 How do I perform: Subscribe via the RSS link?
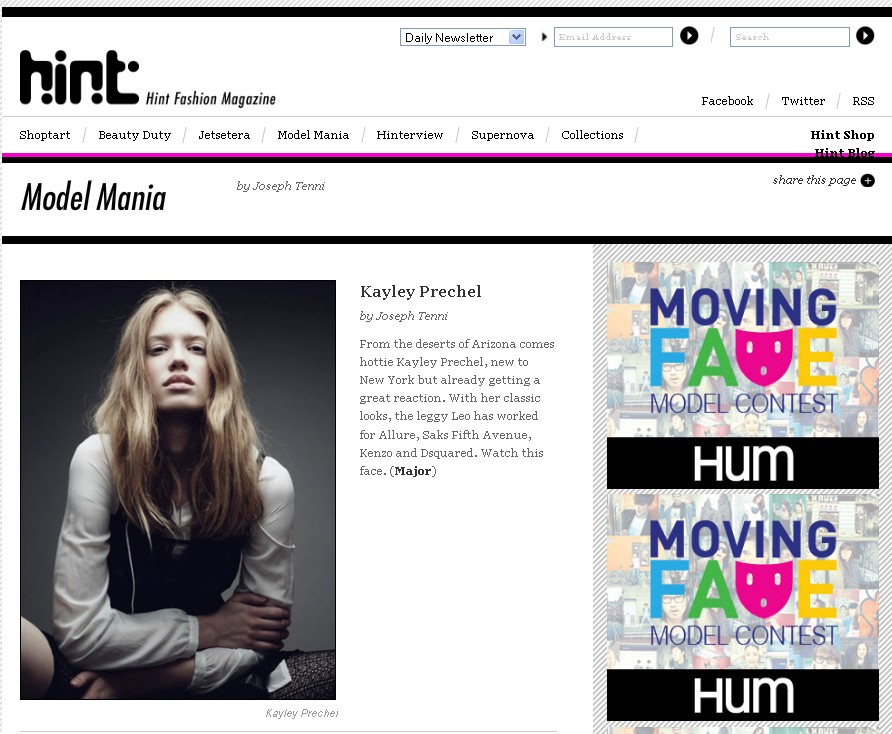[863, 101]
